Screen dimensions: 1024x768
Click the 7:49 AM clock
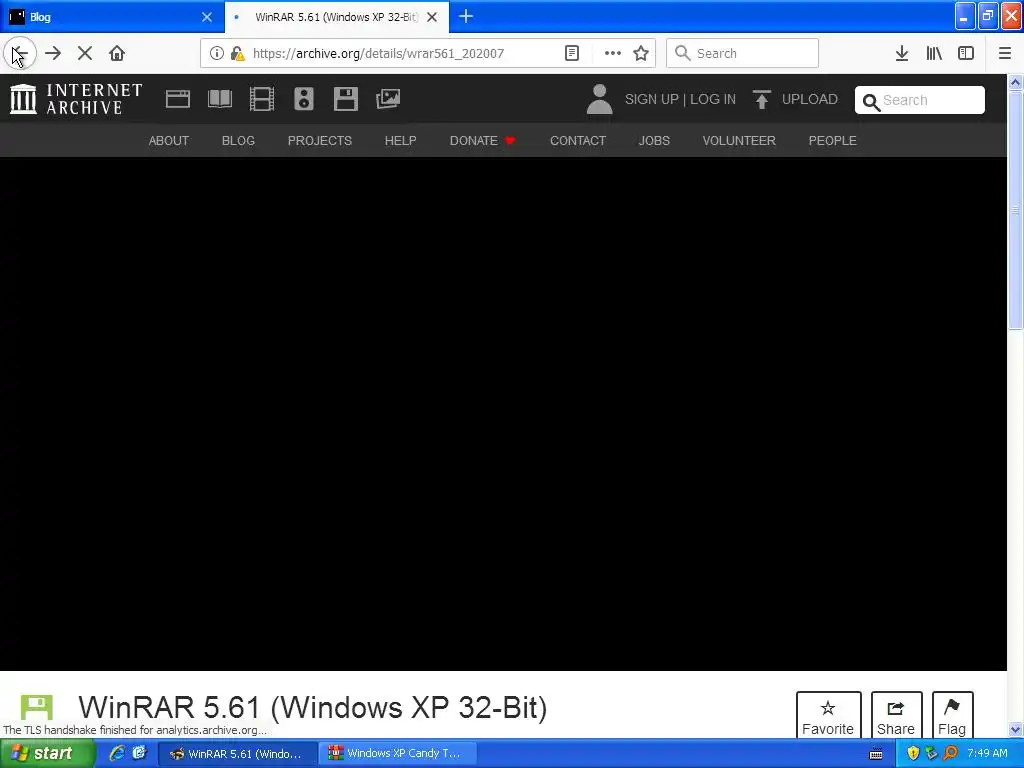click(x=987, y=753)
